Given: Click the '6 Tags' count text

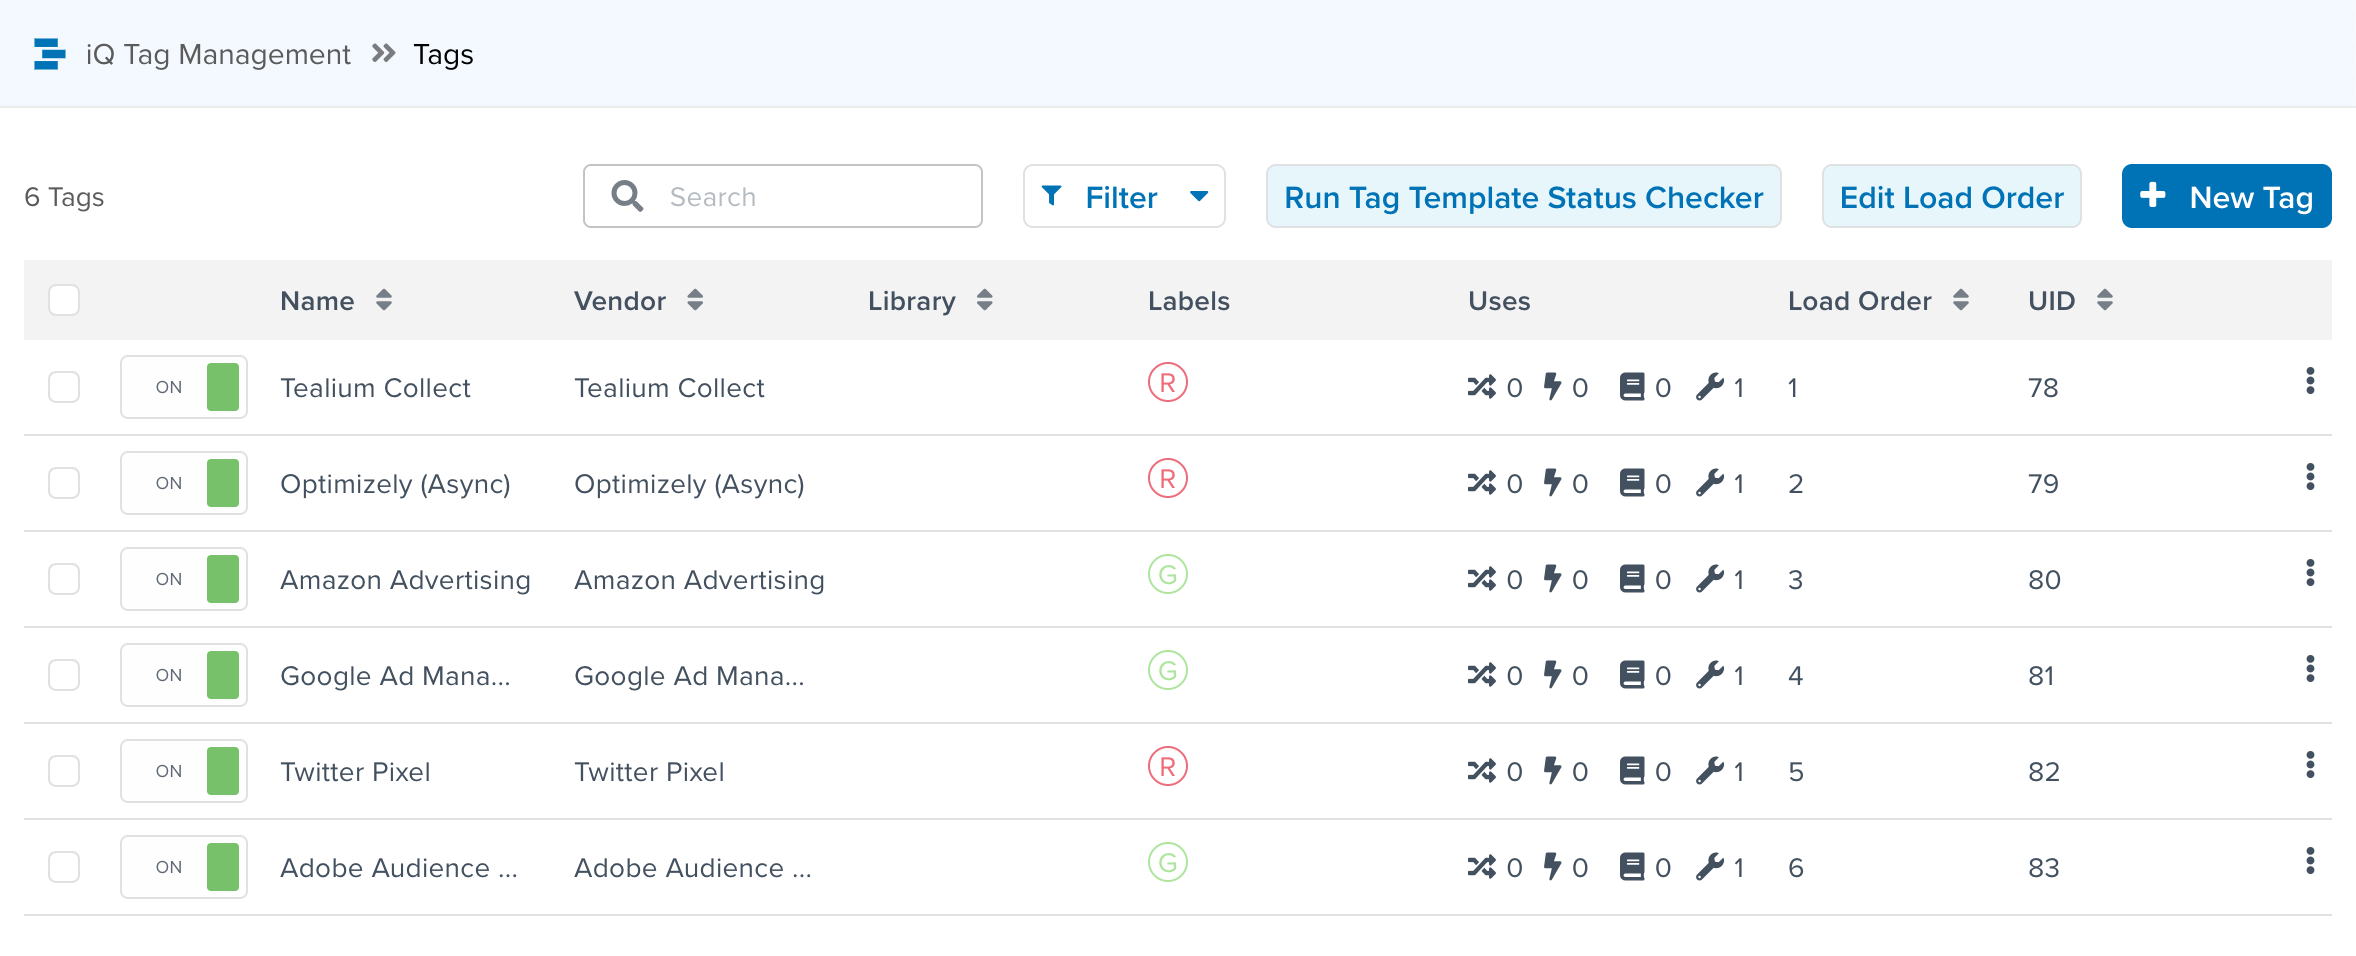Looking at the screenshot, I should click(64, 197).
